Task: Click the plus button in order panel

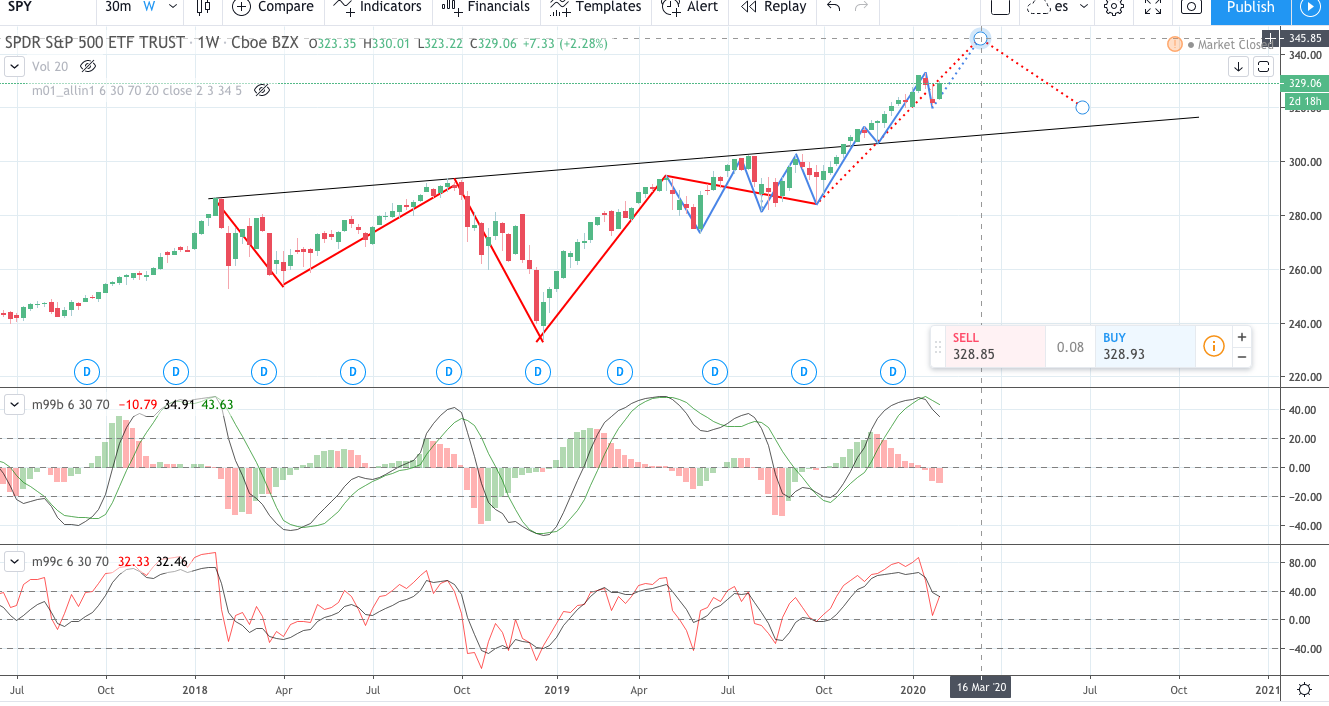Action: [x=1241, y=337]
